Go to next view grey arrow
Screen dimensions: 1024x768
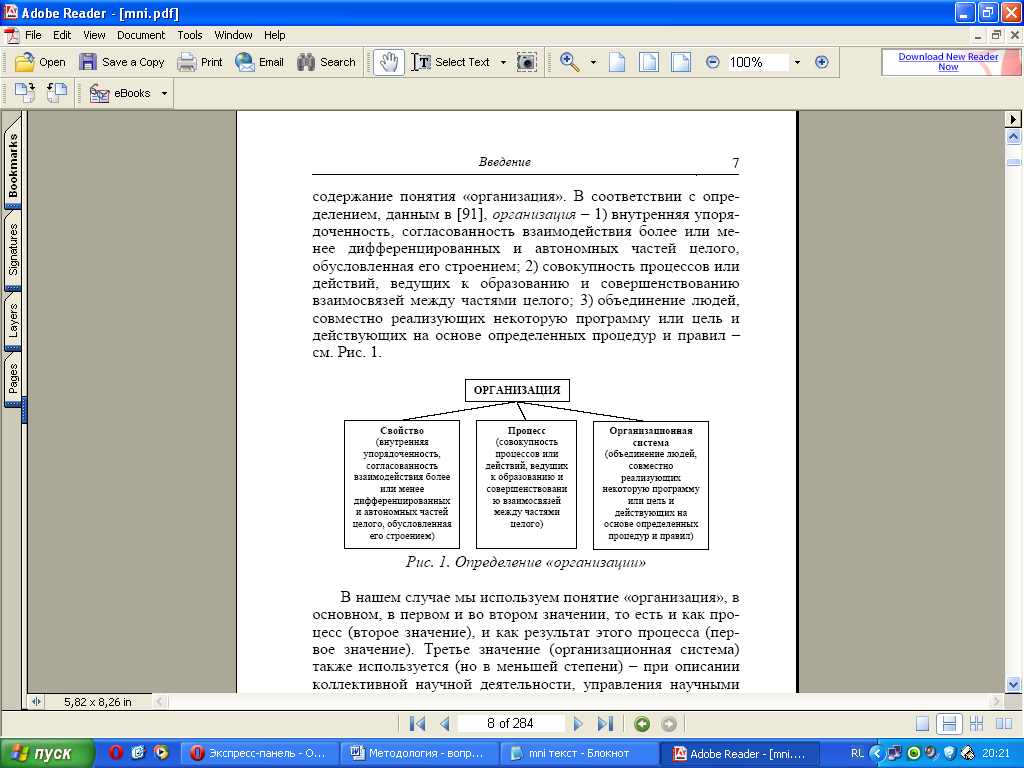point(669,724)
